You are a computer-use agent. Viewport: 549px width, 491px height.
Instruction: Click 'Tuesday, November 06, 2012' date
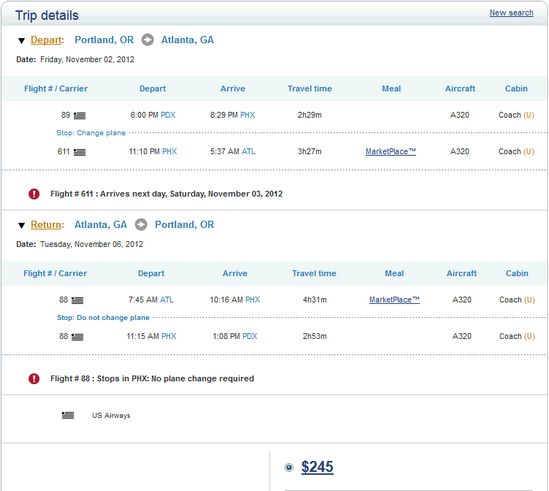tap(92, 244)
